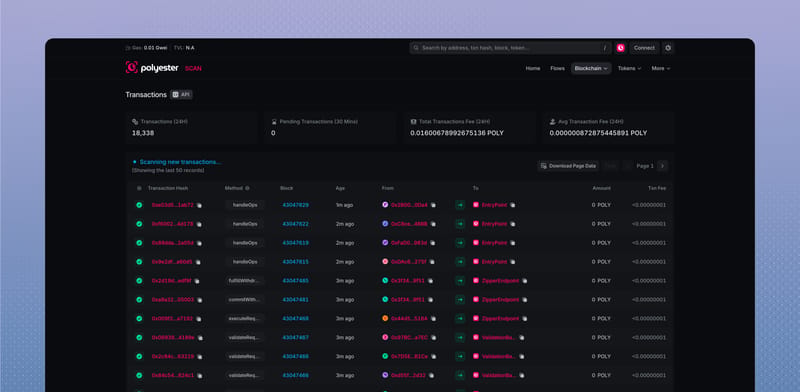Open block 43047822 link

295,224
